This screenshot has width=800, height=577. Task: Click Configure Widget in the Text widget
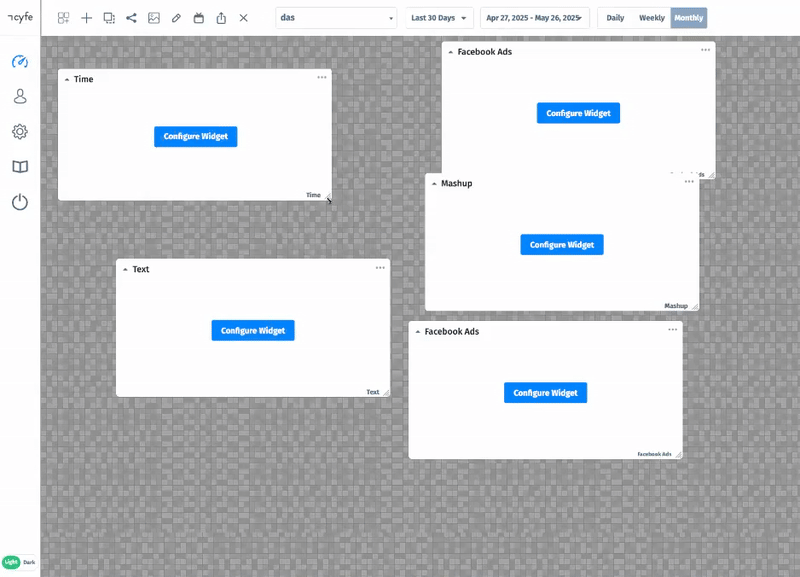coord(253,331)
